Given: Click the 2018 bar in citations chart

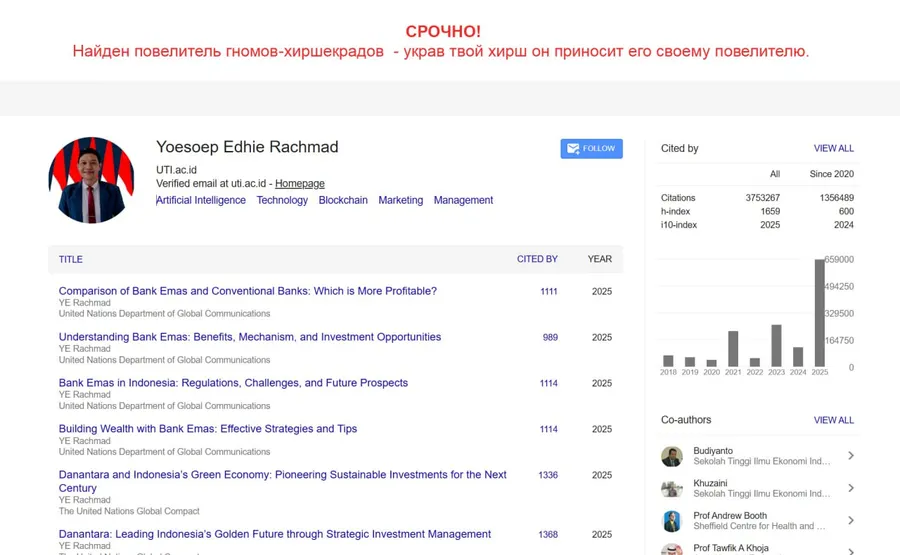Looking at the screenshot, I should pos(668,361).
